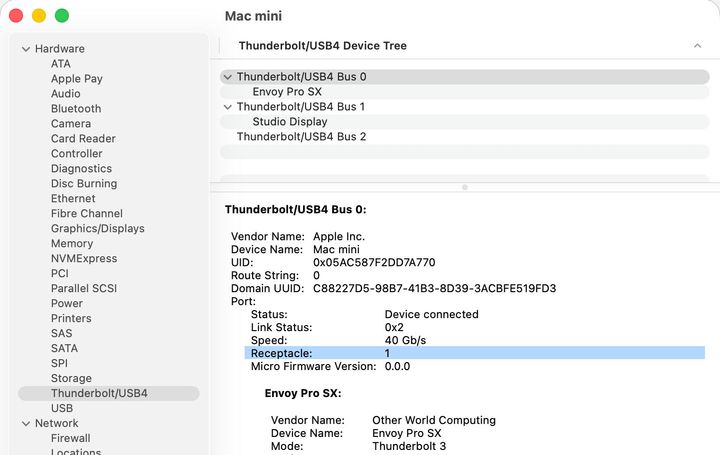Click the Thunderbolt/USB4 Device Tree column header
The height and width of the screenshot is (455, 720).
(323, 46)
